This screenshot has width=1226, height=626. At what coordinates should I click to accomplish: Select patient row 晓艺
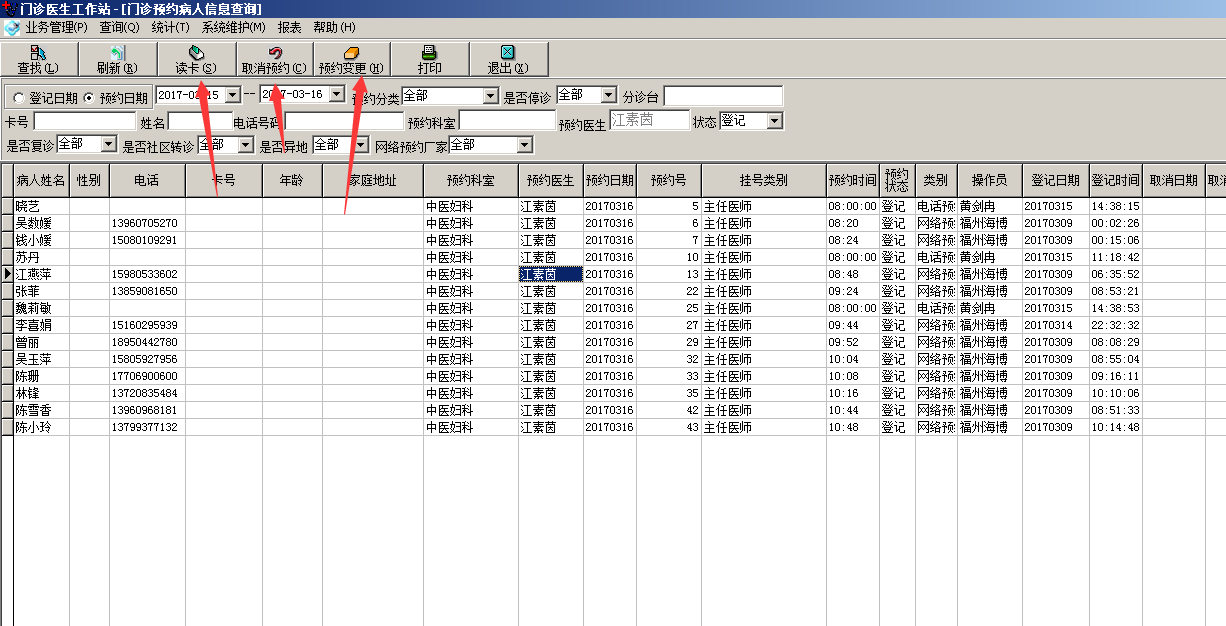tap(613, 206)
